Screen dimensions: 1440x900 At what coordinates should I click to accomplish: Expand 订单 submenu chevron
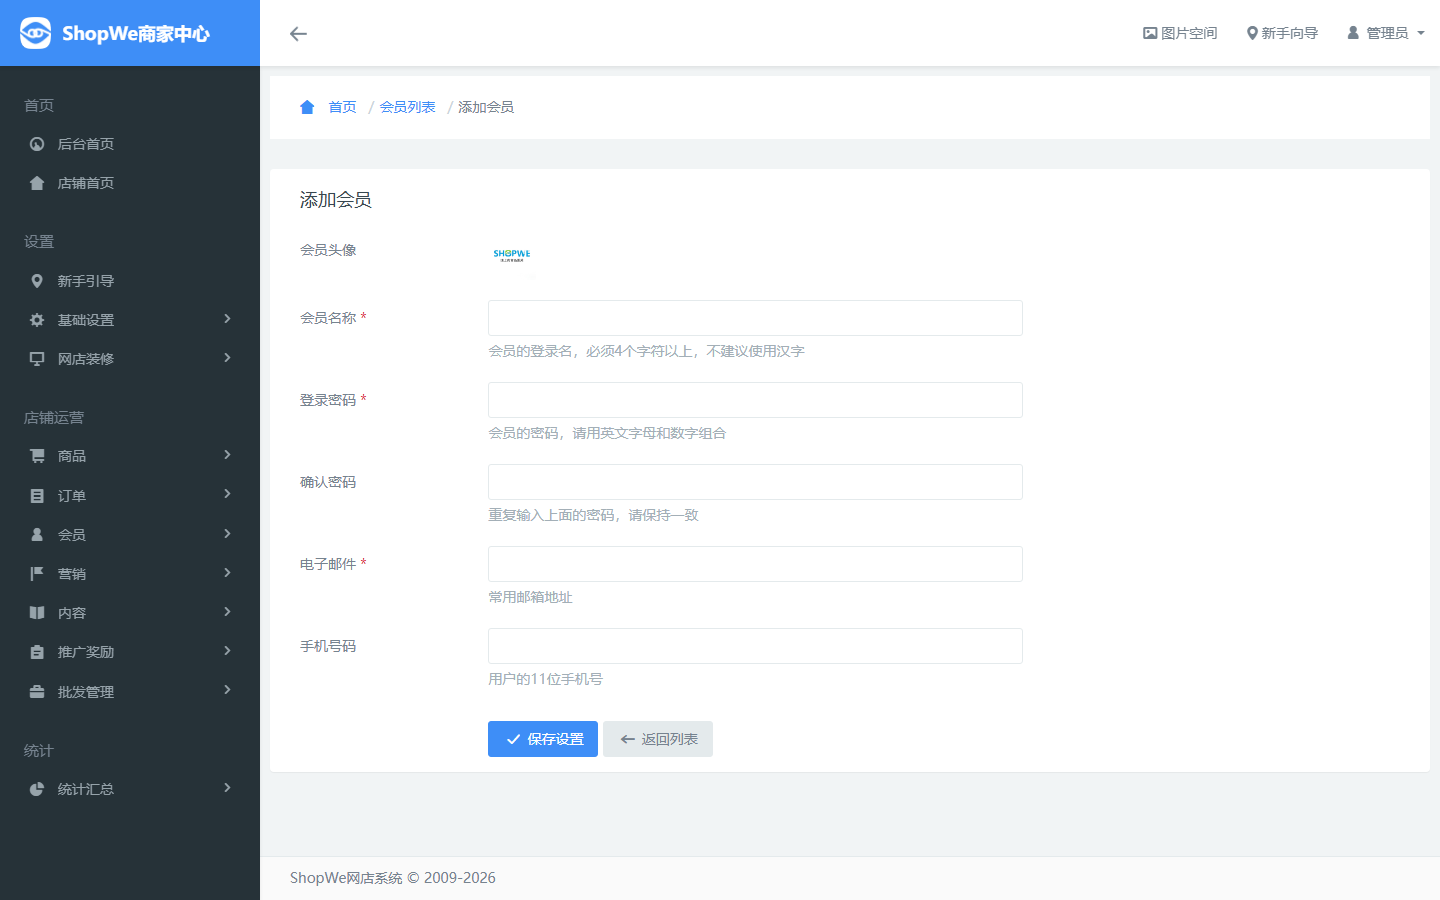coord(228,494)
